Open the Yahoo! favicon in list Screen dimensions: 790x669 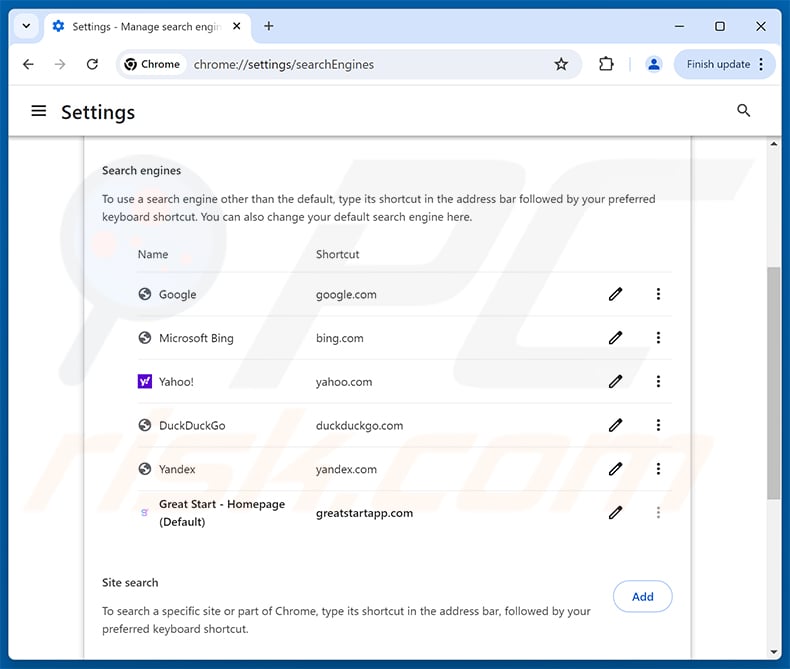click(145, 381)
